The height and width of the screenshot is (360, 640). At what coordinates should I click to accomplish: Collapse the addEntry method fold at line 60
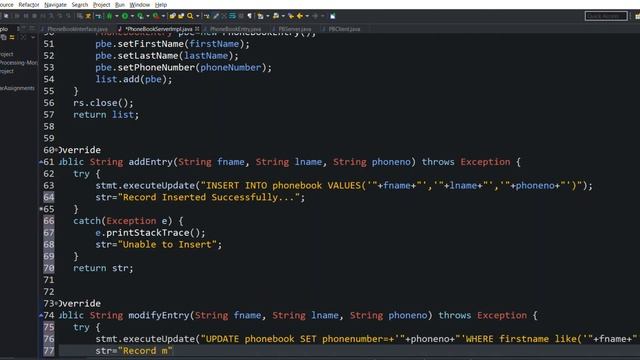(x=56, y=150)
